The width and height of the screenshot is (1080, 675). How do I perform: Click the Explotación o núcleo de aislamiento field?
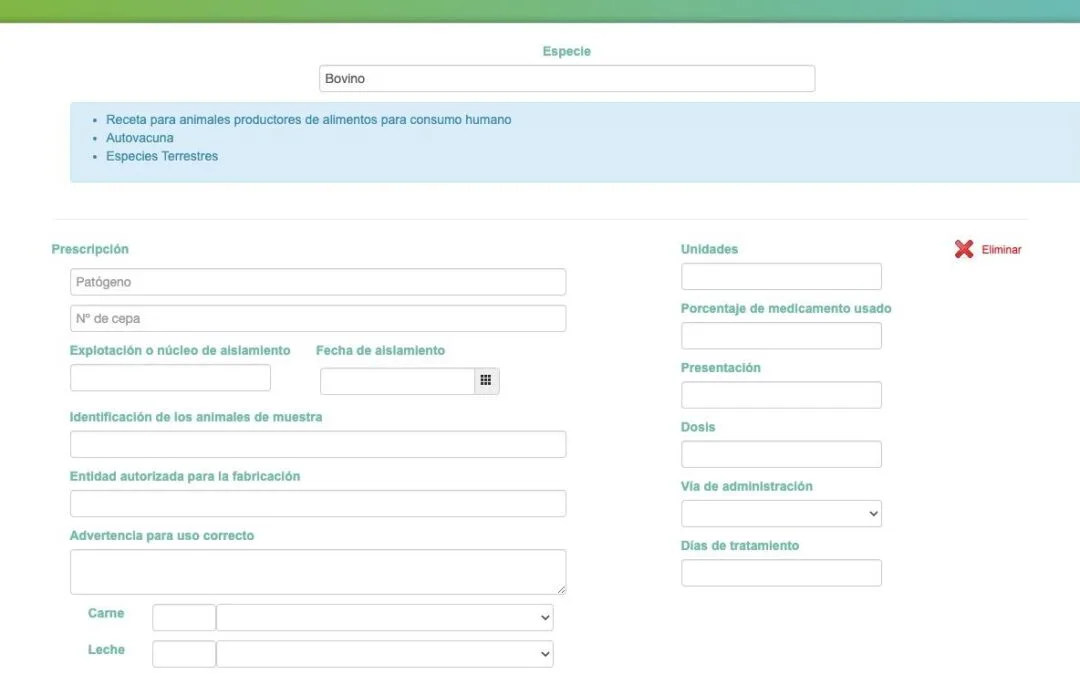coord(170,378)
